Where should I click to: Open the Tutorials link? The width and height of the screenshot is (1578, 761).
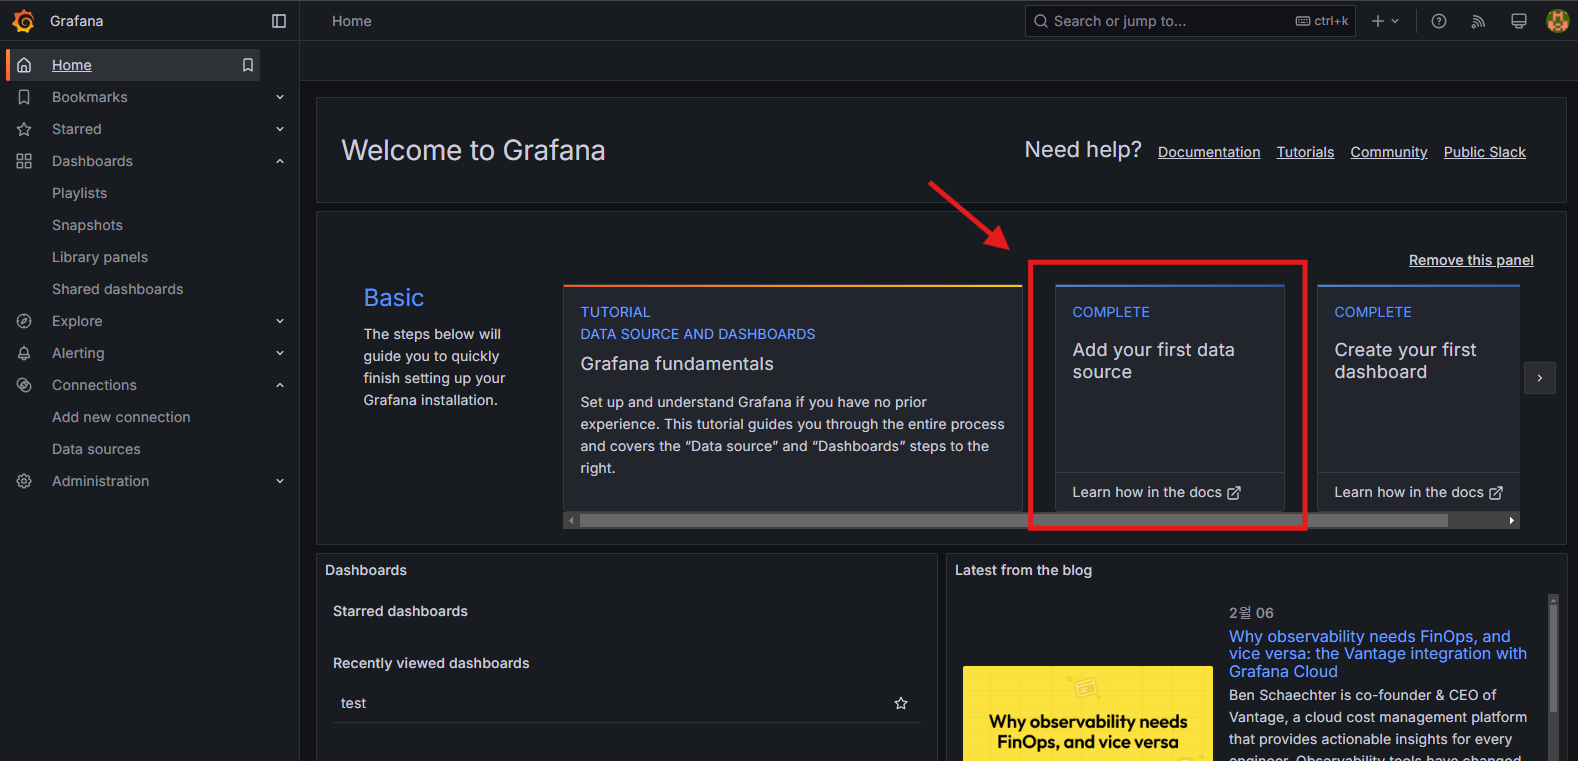(x=1305, y=152)
